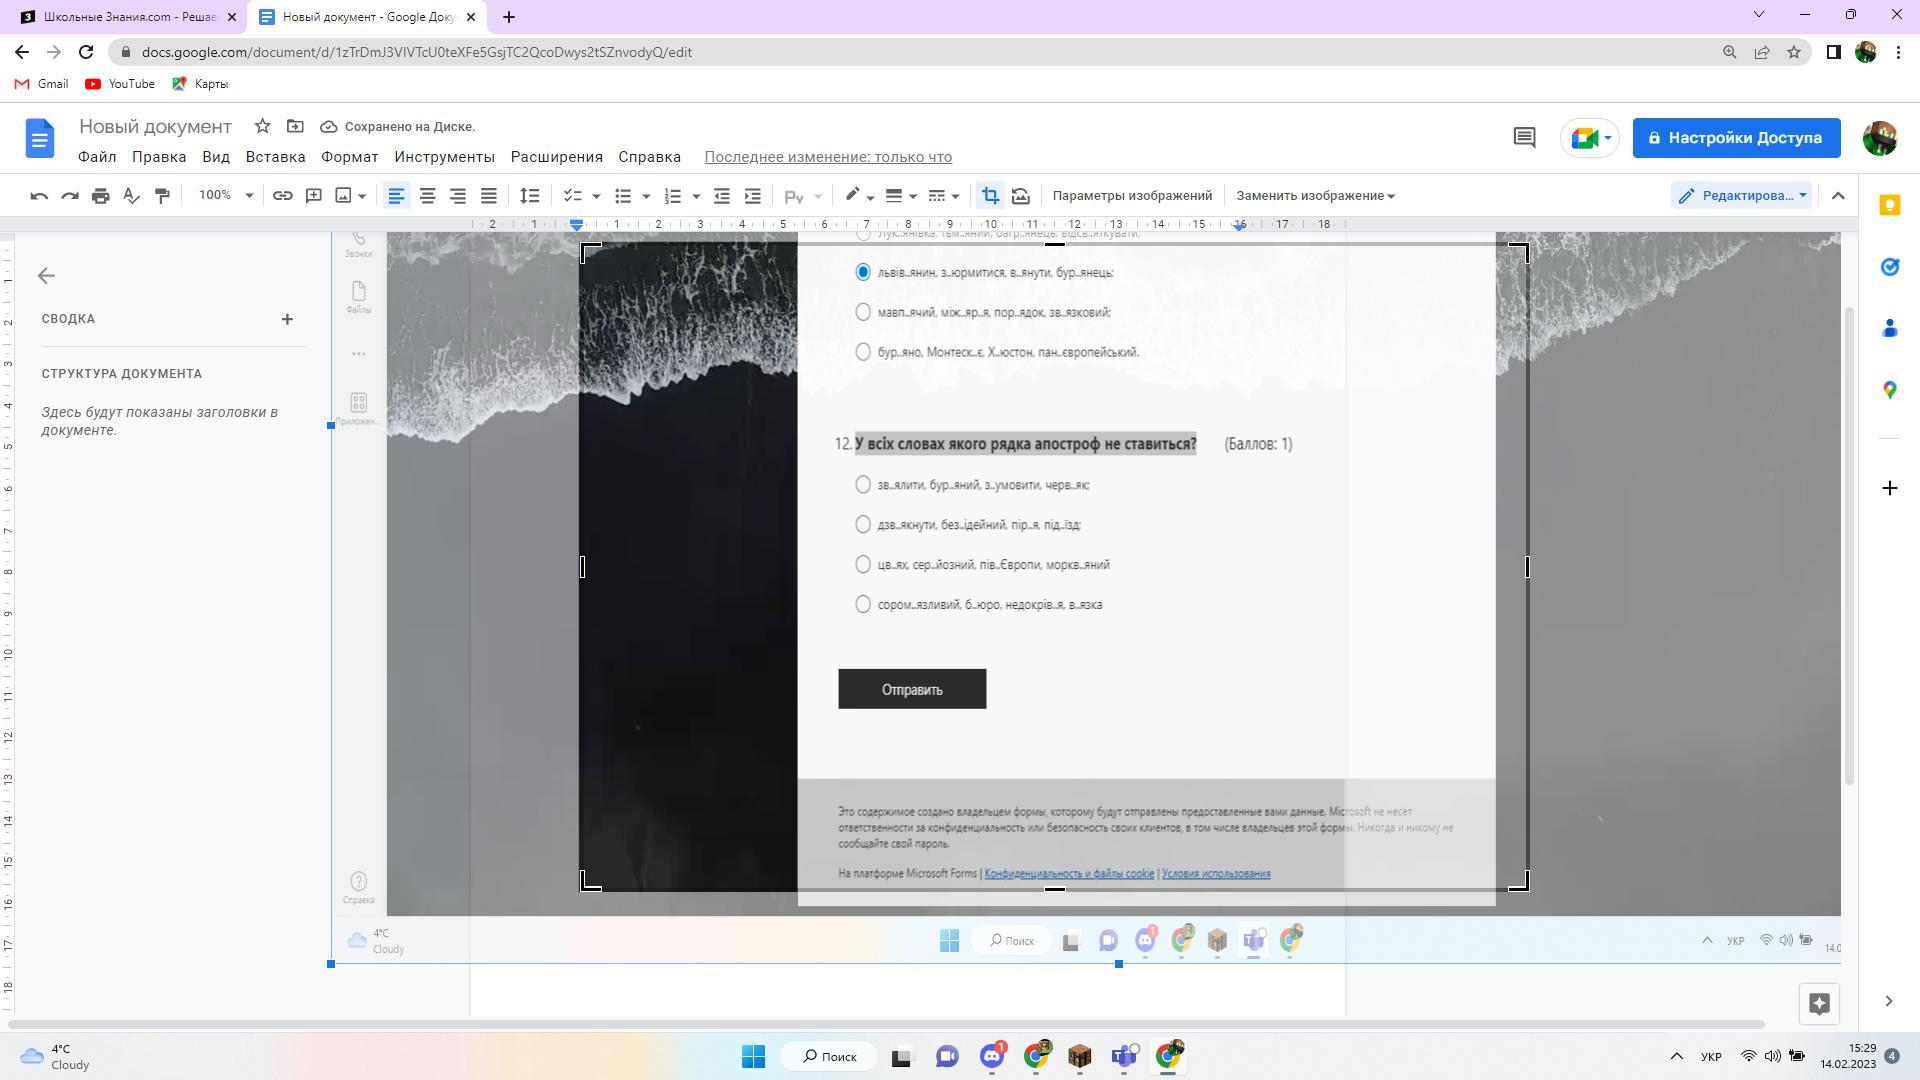
Task: Open the Вставка menu
Action: click(276, 157)
